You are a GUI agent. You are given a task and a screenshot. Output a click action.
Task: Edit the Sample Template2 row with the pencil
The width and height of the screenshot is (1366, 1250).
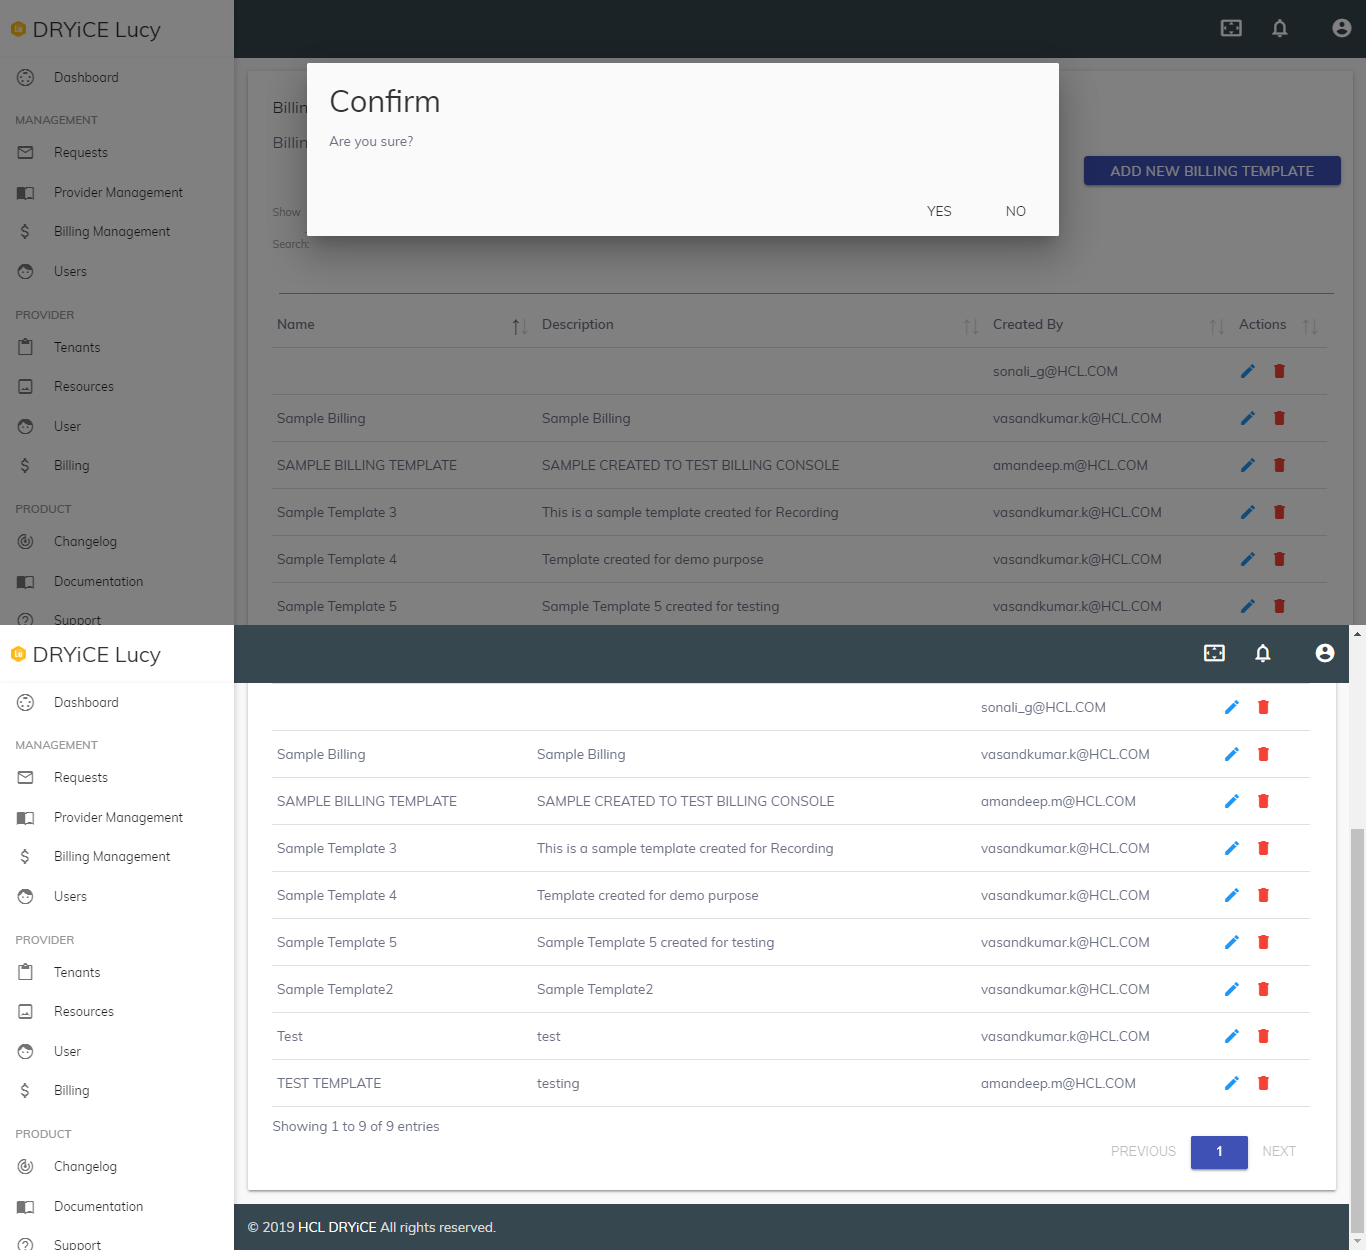1232,989
